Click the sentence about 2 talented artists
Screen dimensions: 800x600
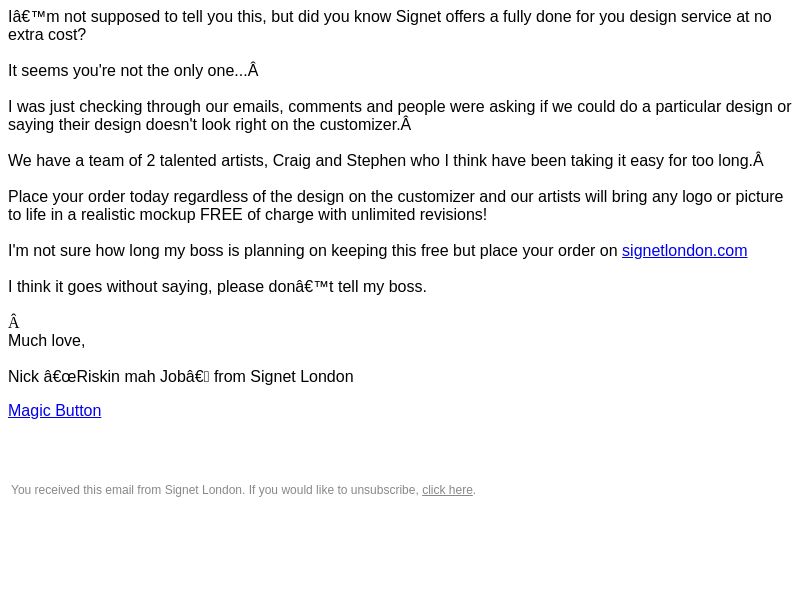tap(386, 161)
